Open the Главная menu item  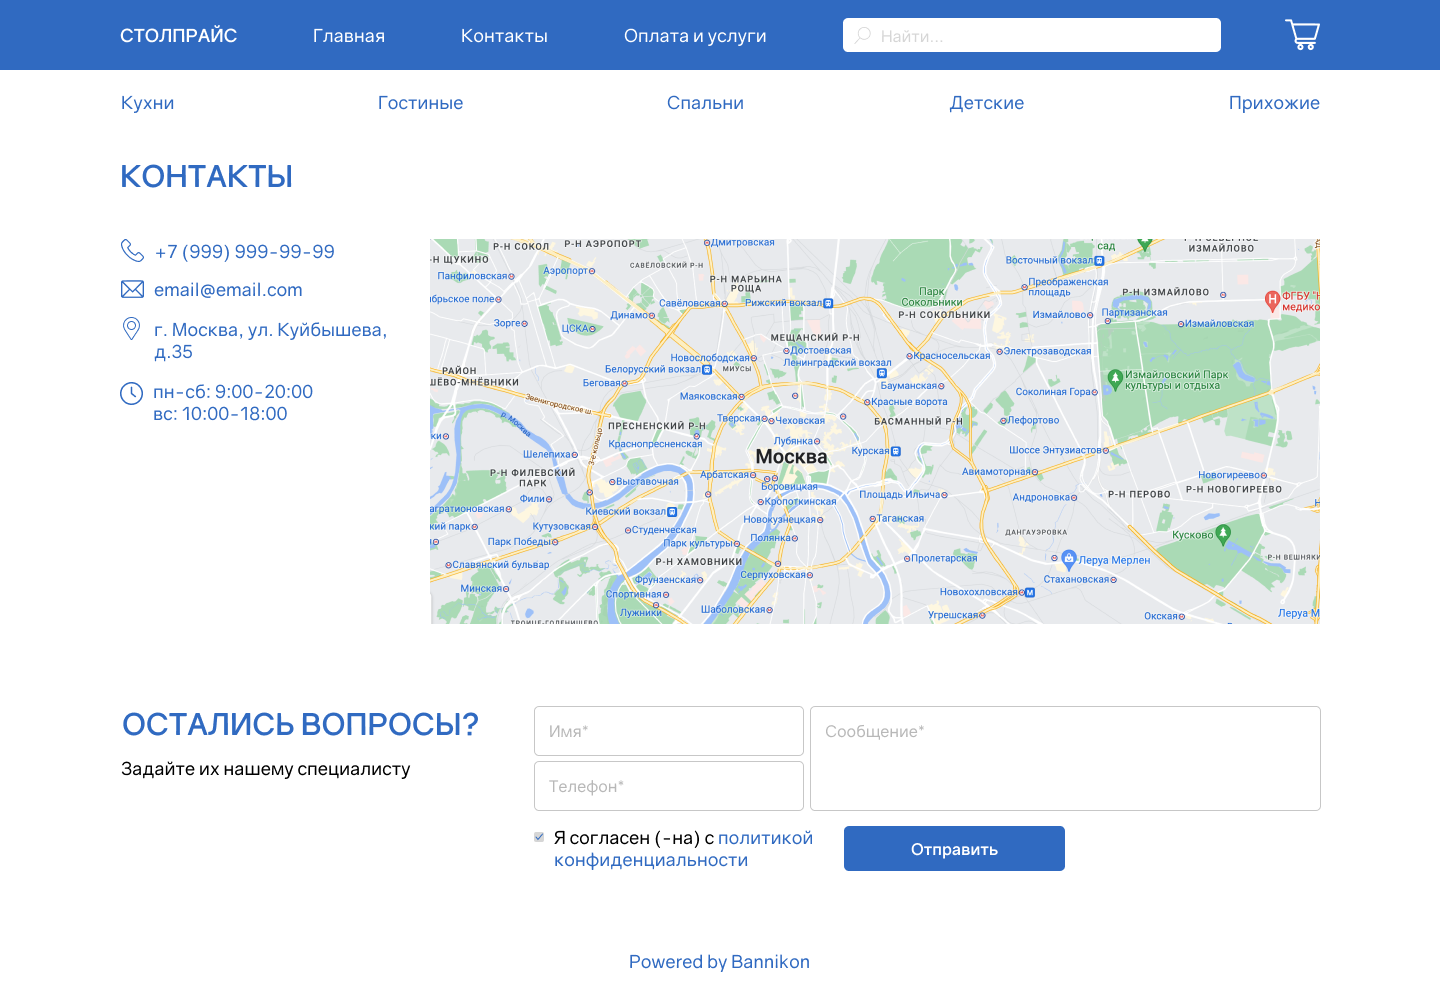tap(349, 36)
